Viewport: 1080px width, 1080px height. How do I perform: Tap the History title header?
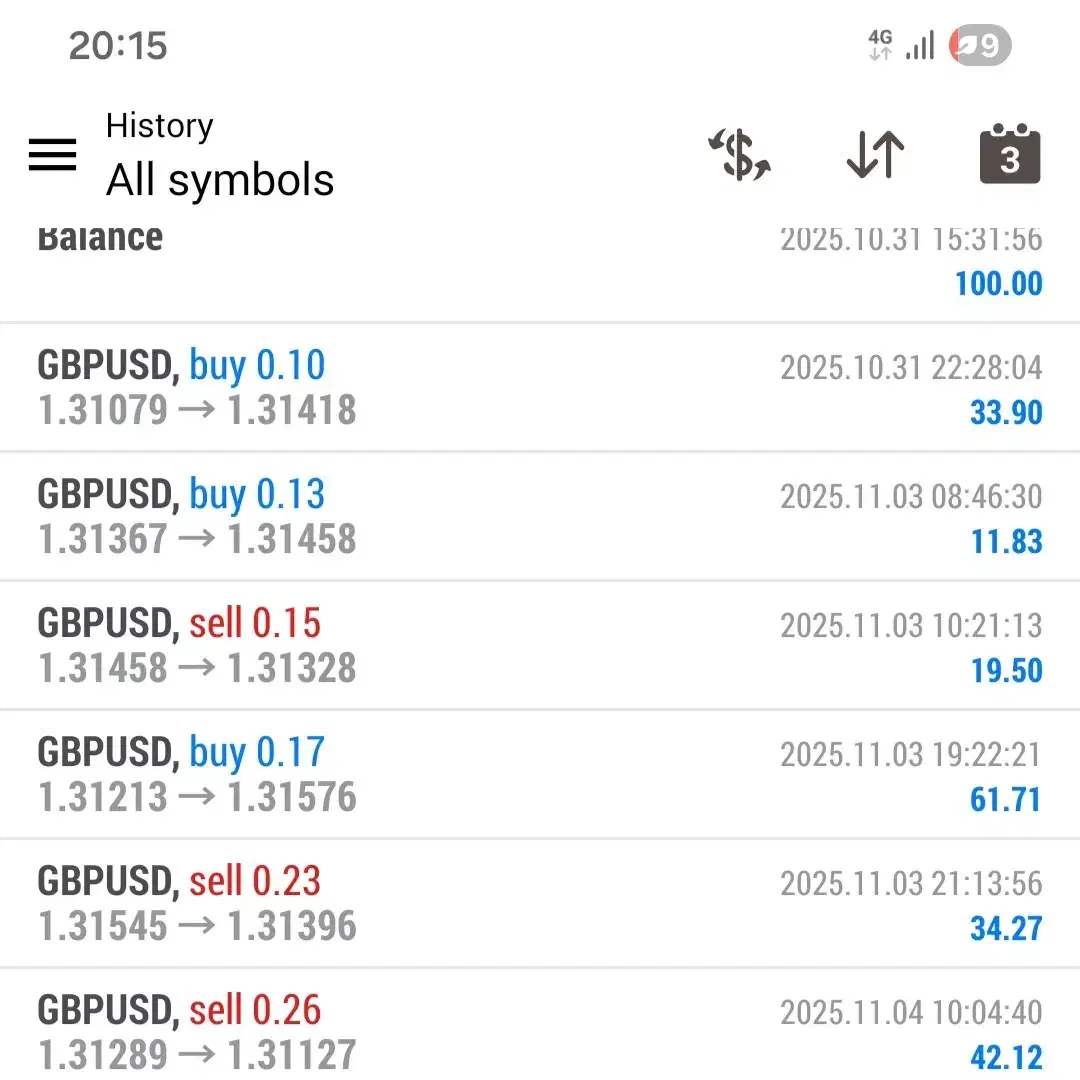[160, 125]
